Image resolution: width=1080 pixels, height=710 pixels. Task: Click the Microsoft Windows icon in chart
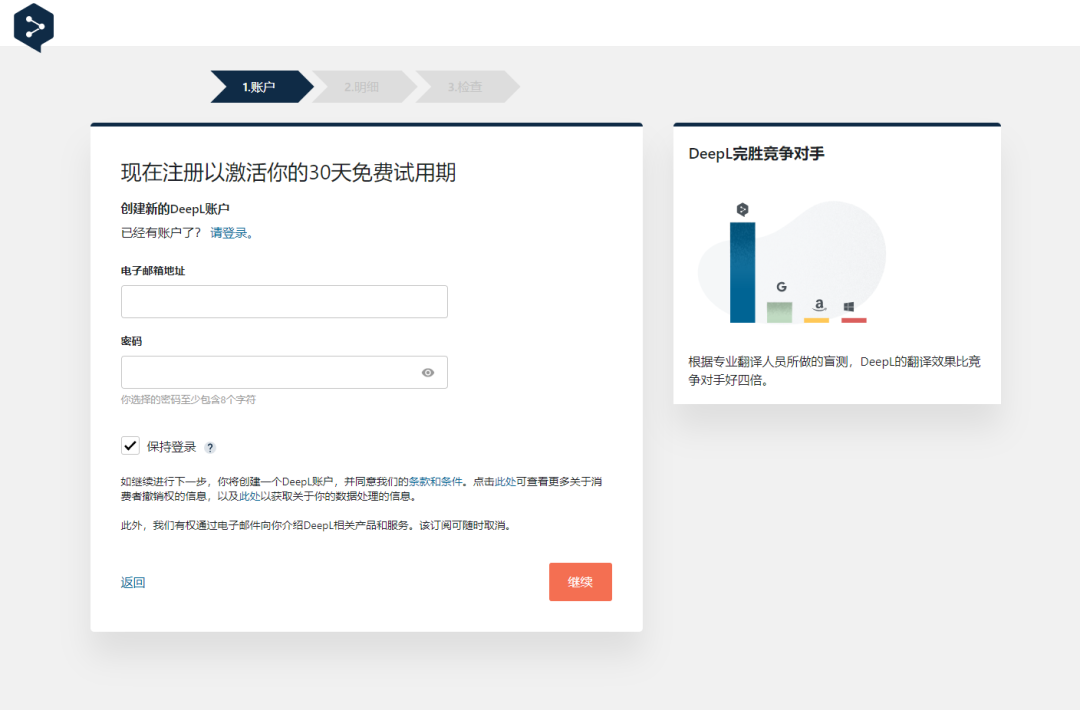tap(849, 307)
